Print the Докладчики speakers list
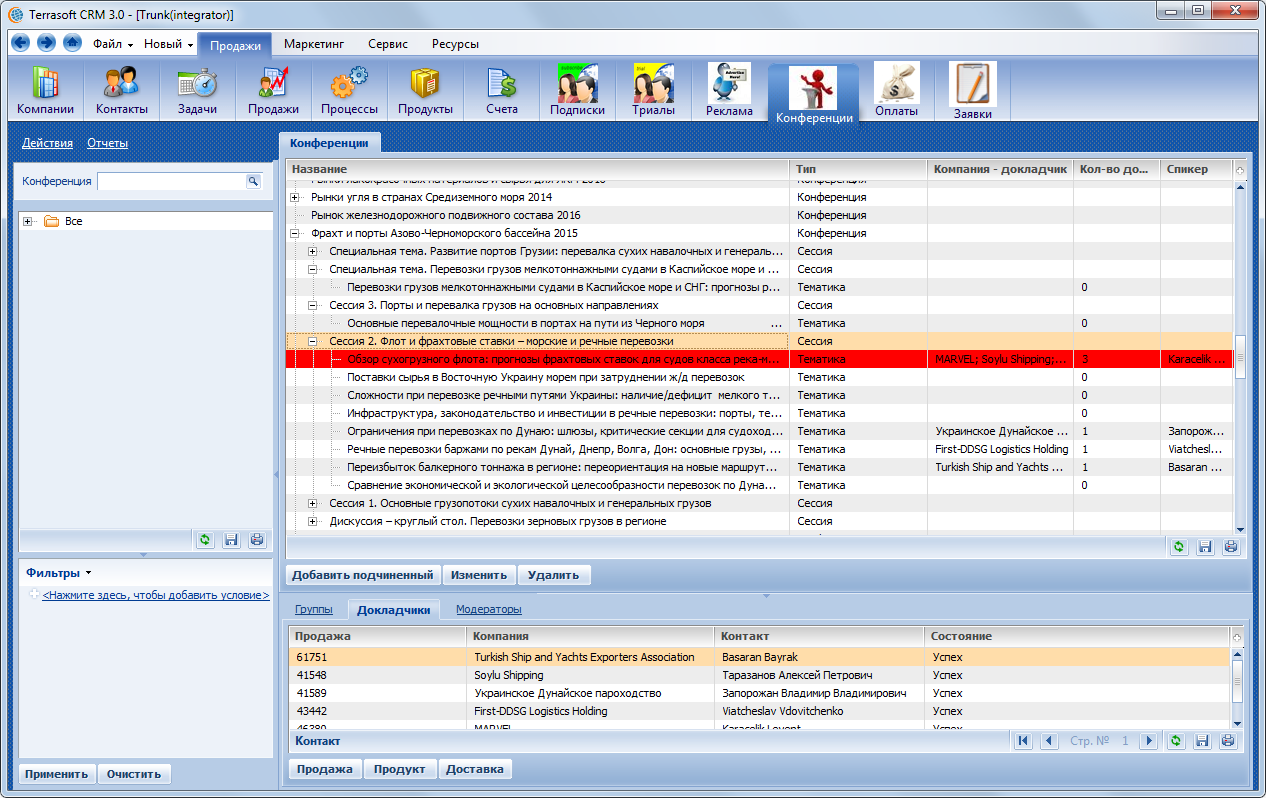This screenshot has width=1266, height=798. 1229,741
